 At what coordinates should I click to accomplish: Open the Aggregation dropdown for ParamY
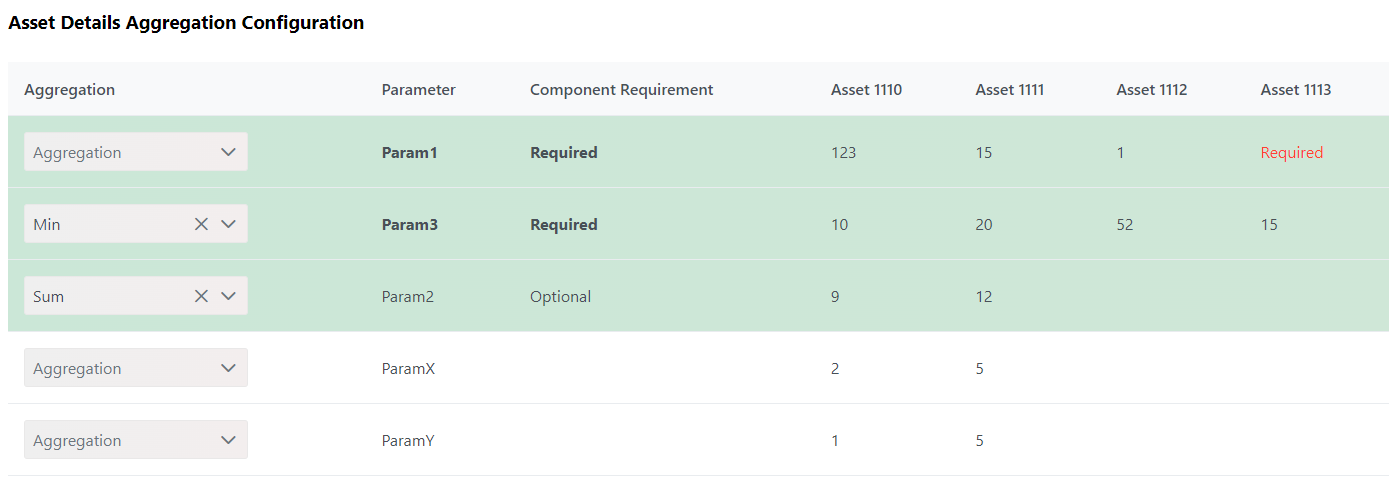tap(136, 440)
